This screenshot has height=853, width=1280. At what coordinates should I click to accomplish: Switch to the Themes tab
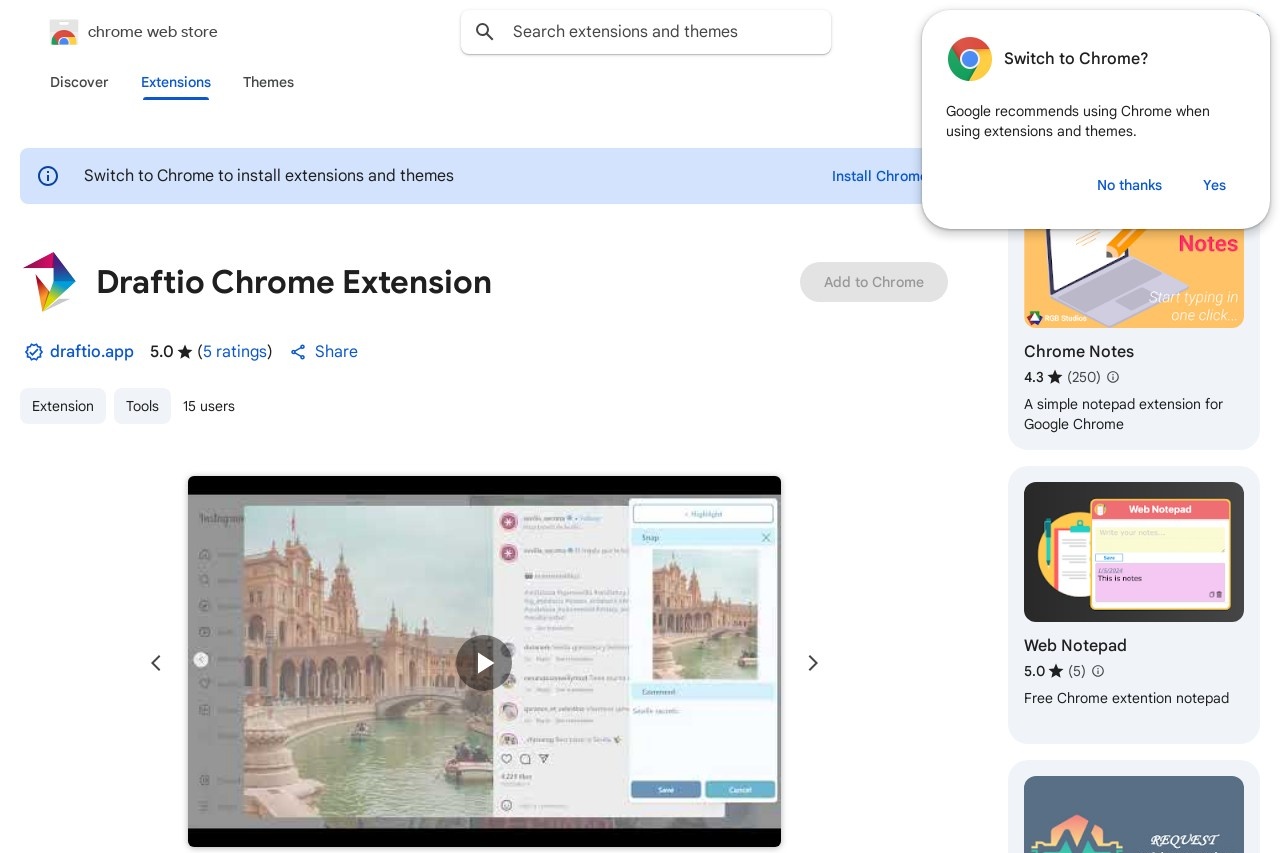click(x=268, y=82)
